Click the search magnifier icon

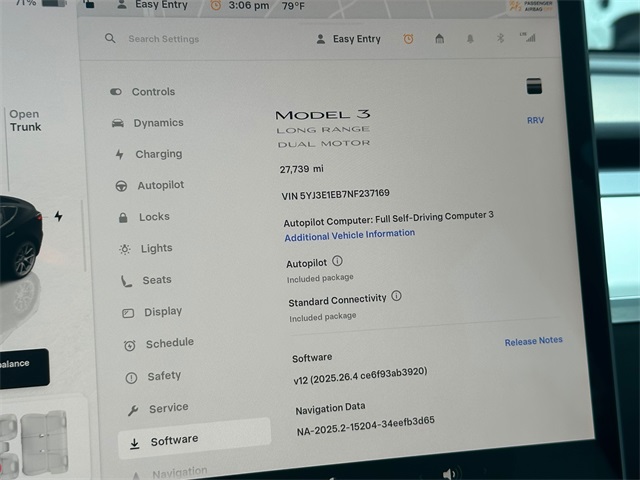coord(110,38)
